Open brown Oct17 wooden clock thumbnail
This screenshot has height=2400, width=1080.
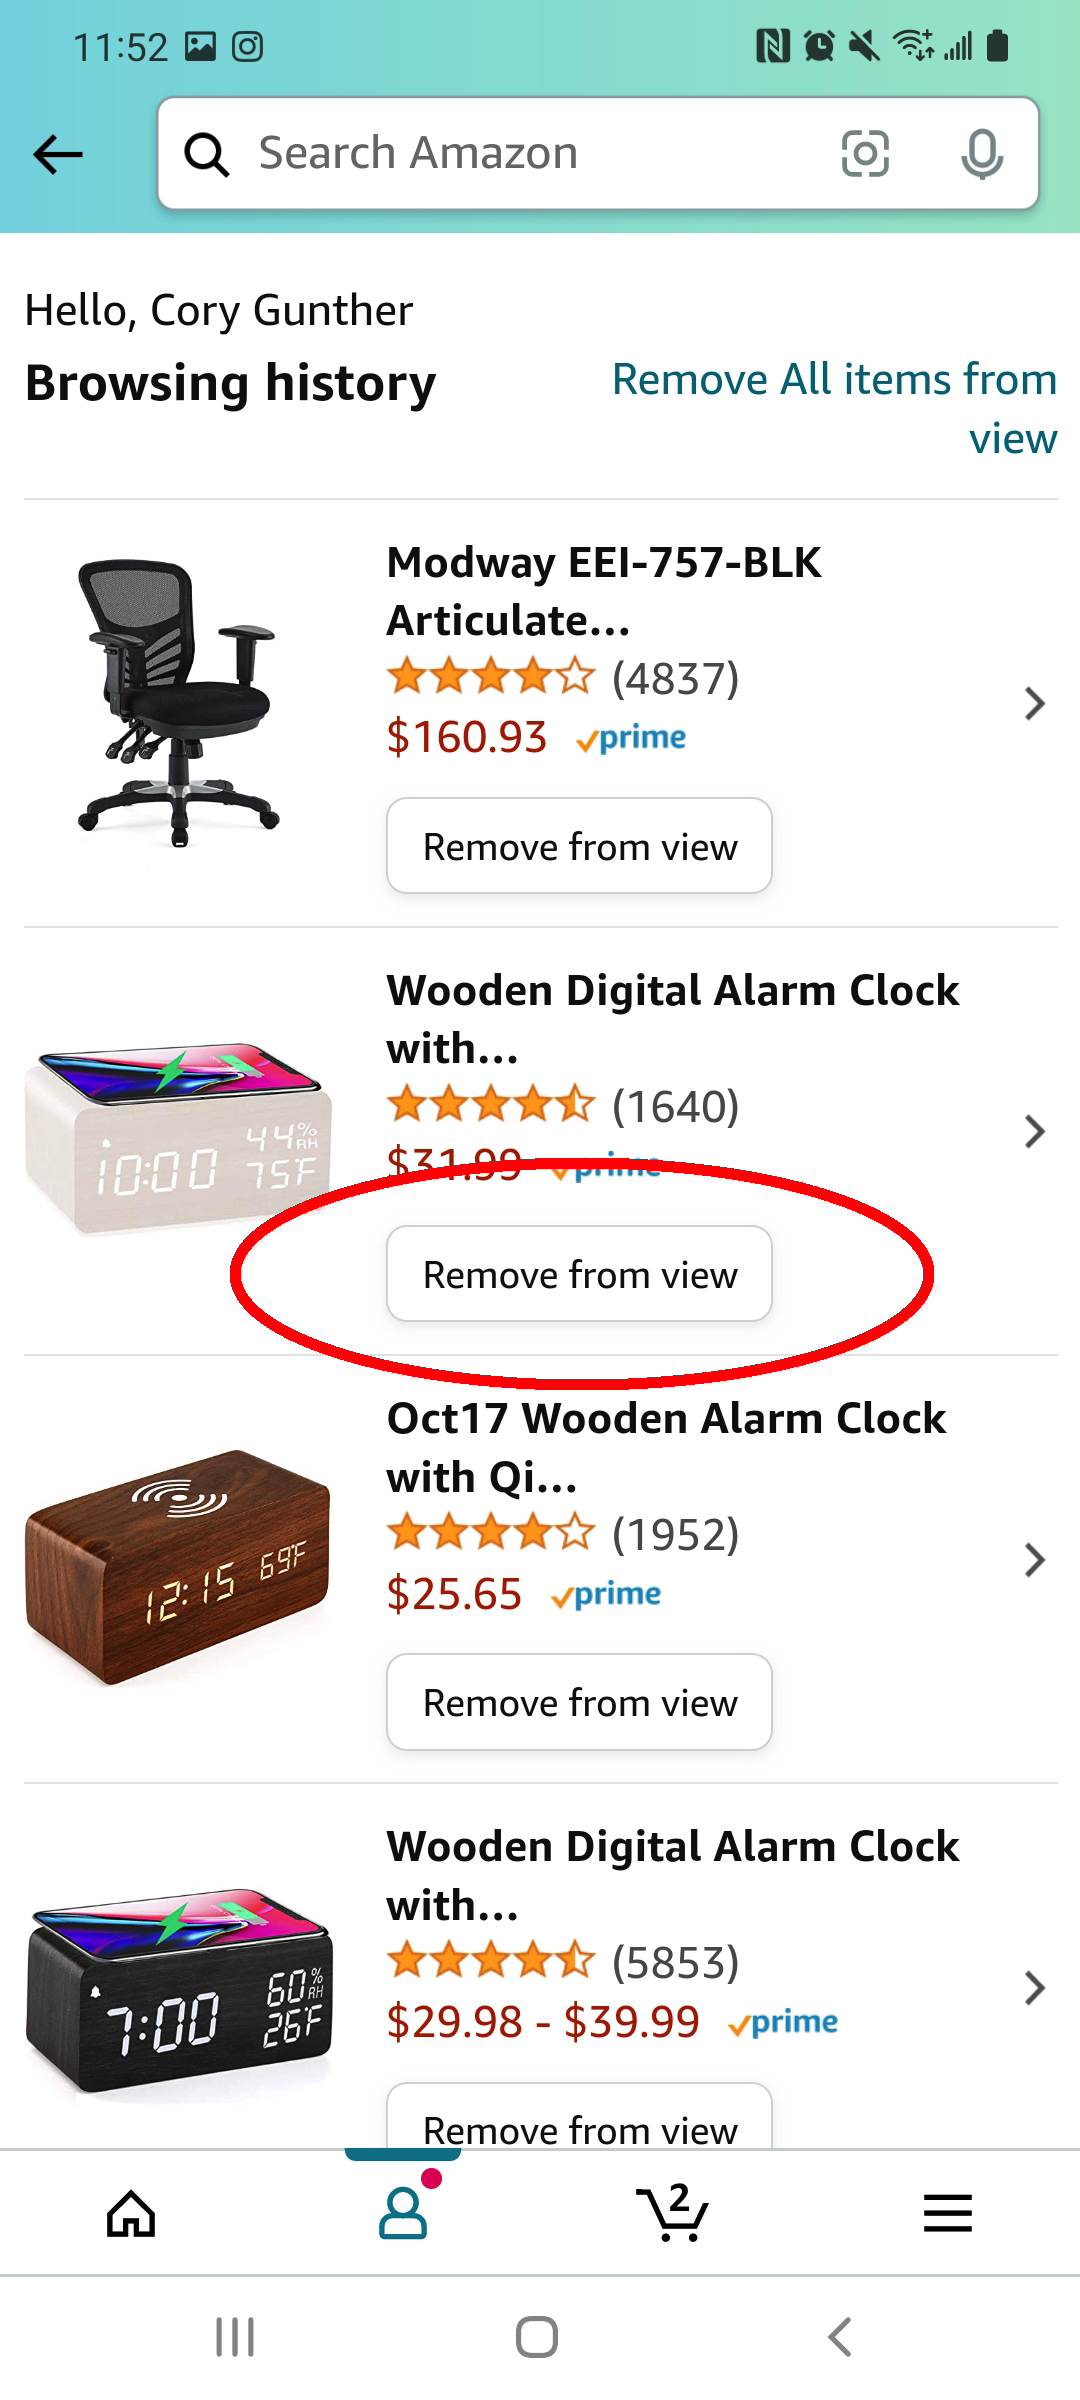[x=178, y=1567]
